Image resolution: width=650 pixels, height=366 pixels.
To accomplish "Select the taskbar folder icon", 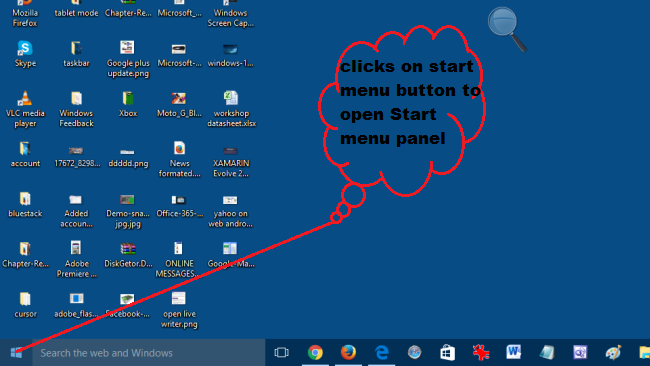I will 76,54.
